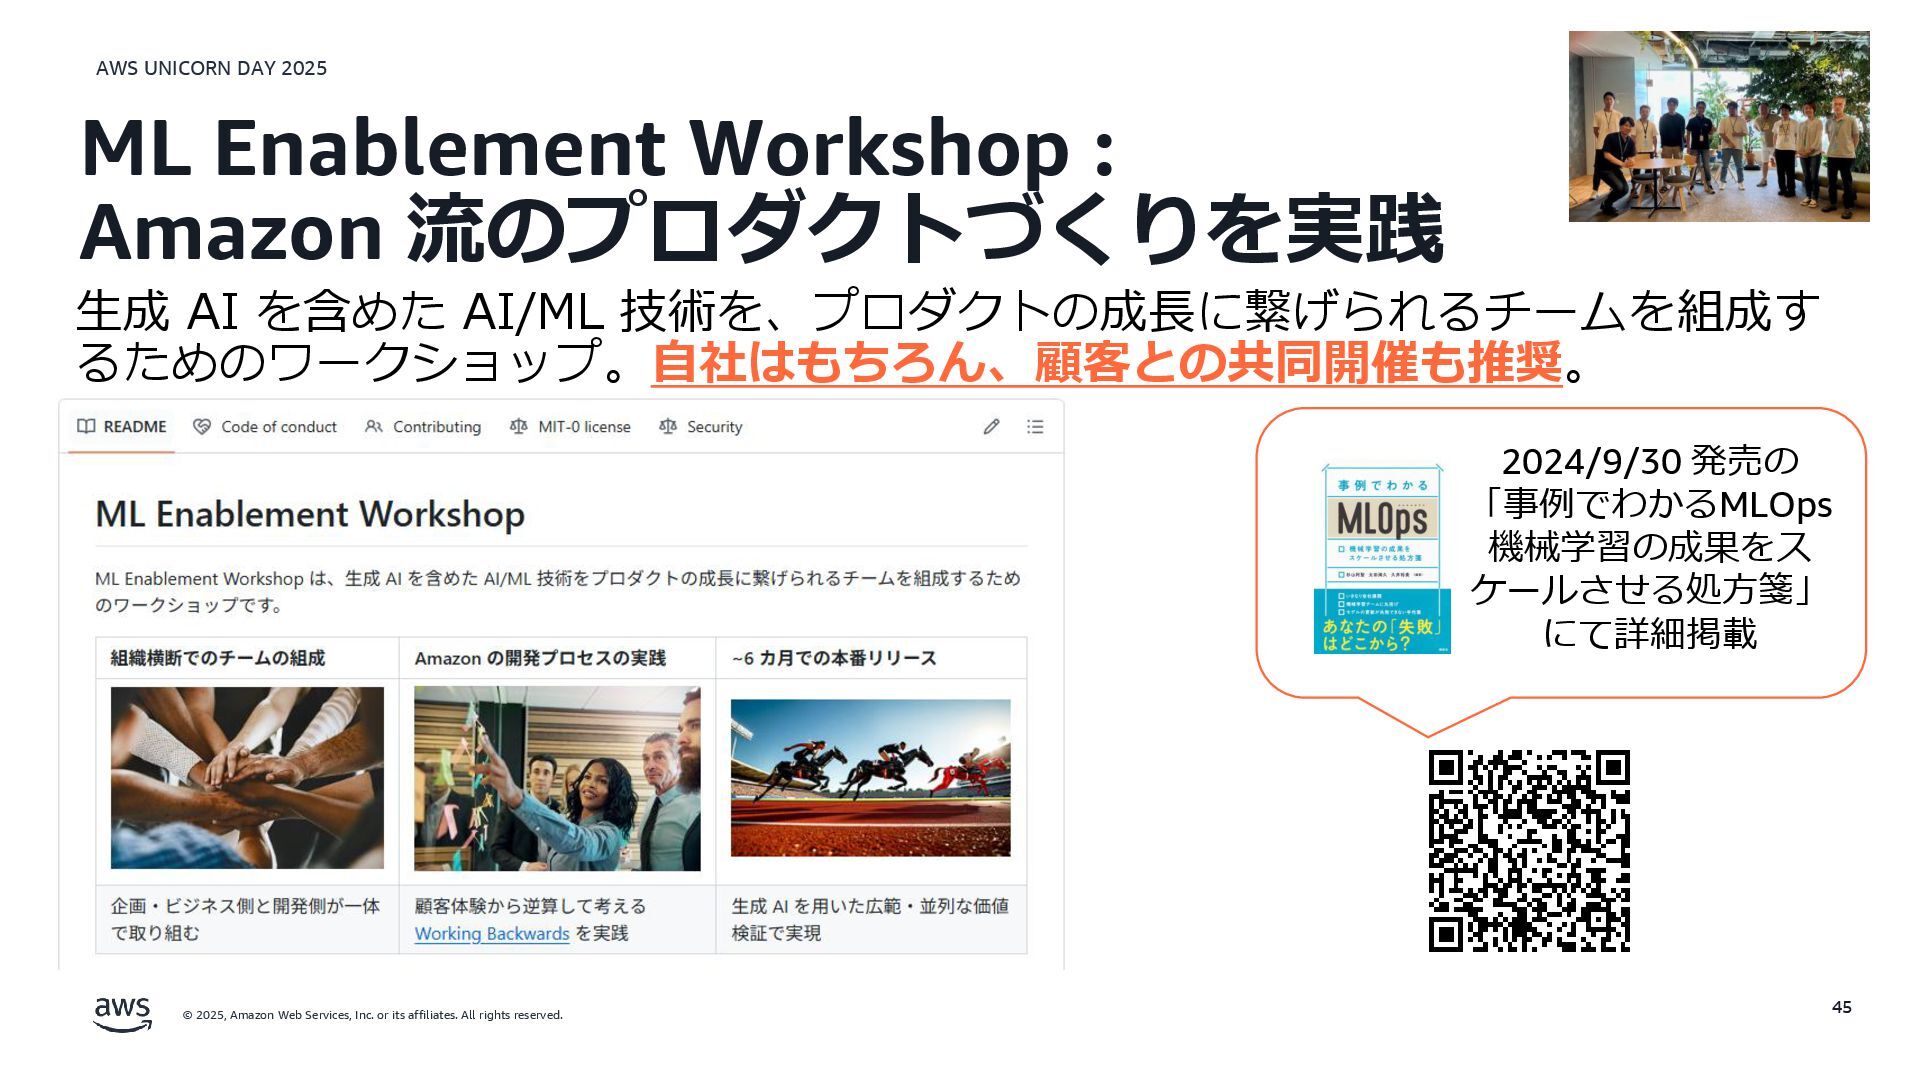Open the Contributing tab
This screenshot has height=1080, width=1920.
point(423,427)
